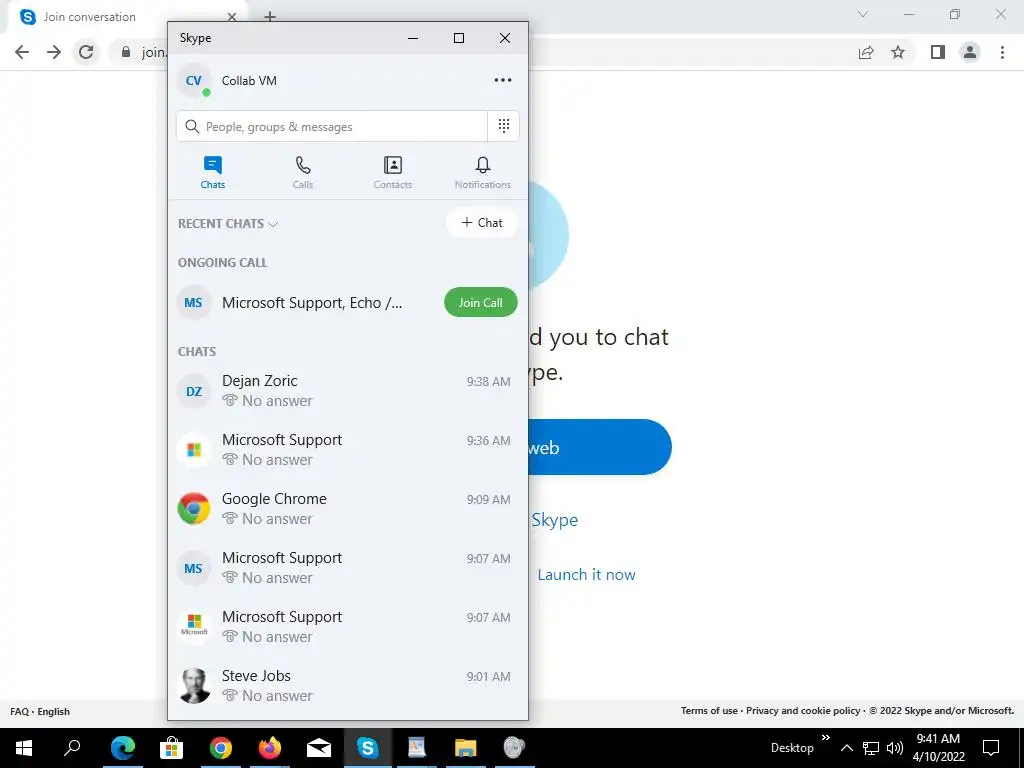Open the volume control in the tray
This screenshot has height=768, width=1024.
coord(895,748)
